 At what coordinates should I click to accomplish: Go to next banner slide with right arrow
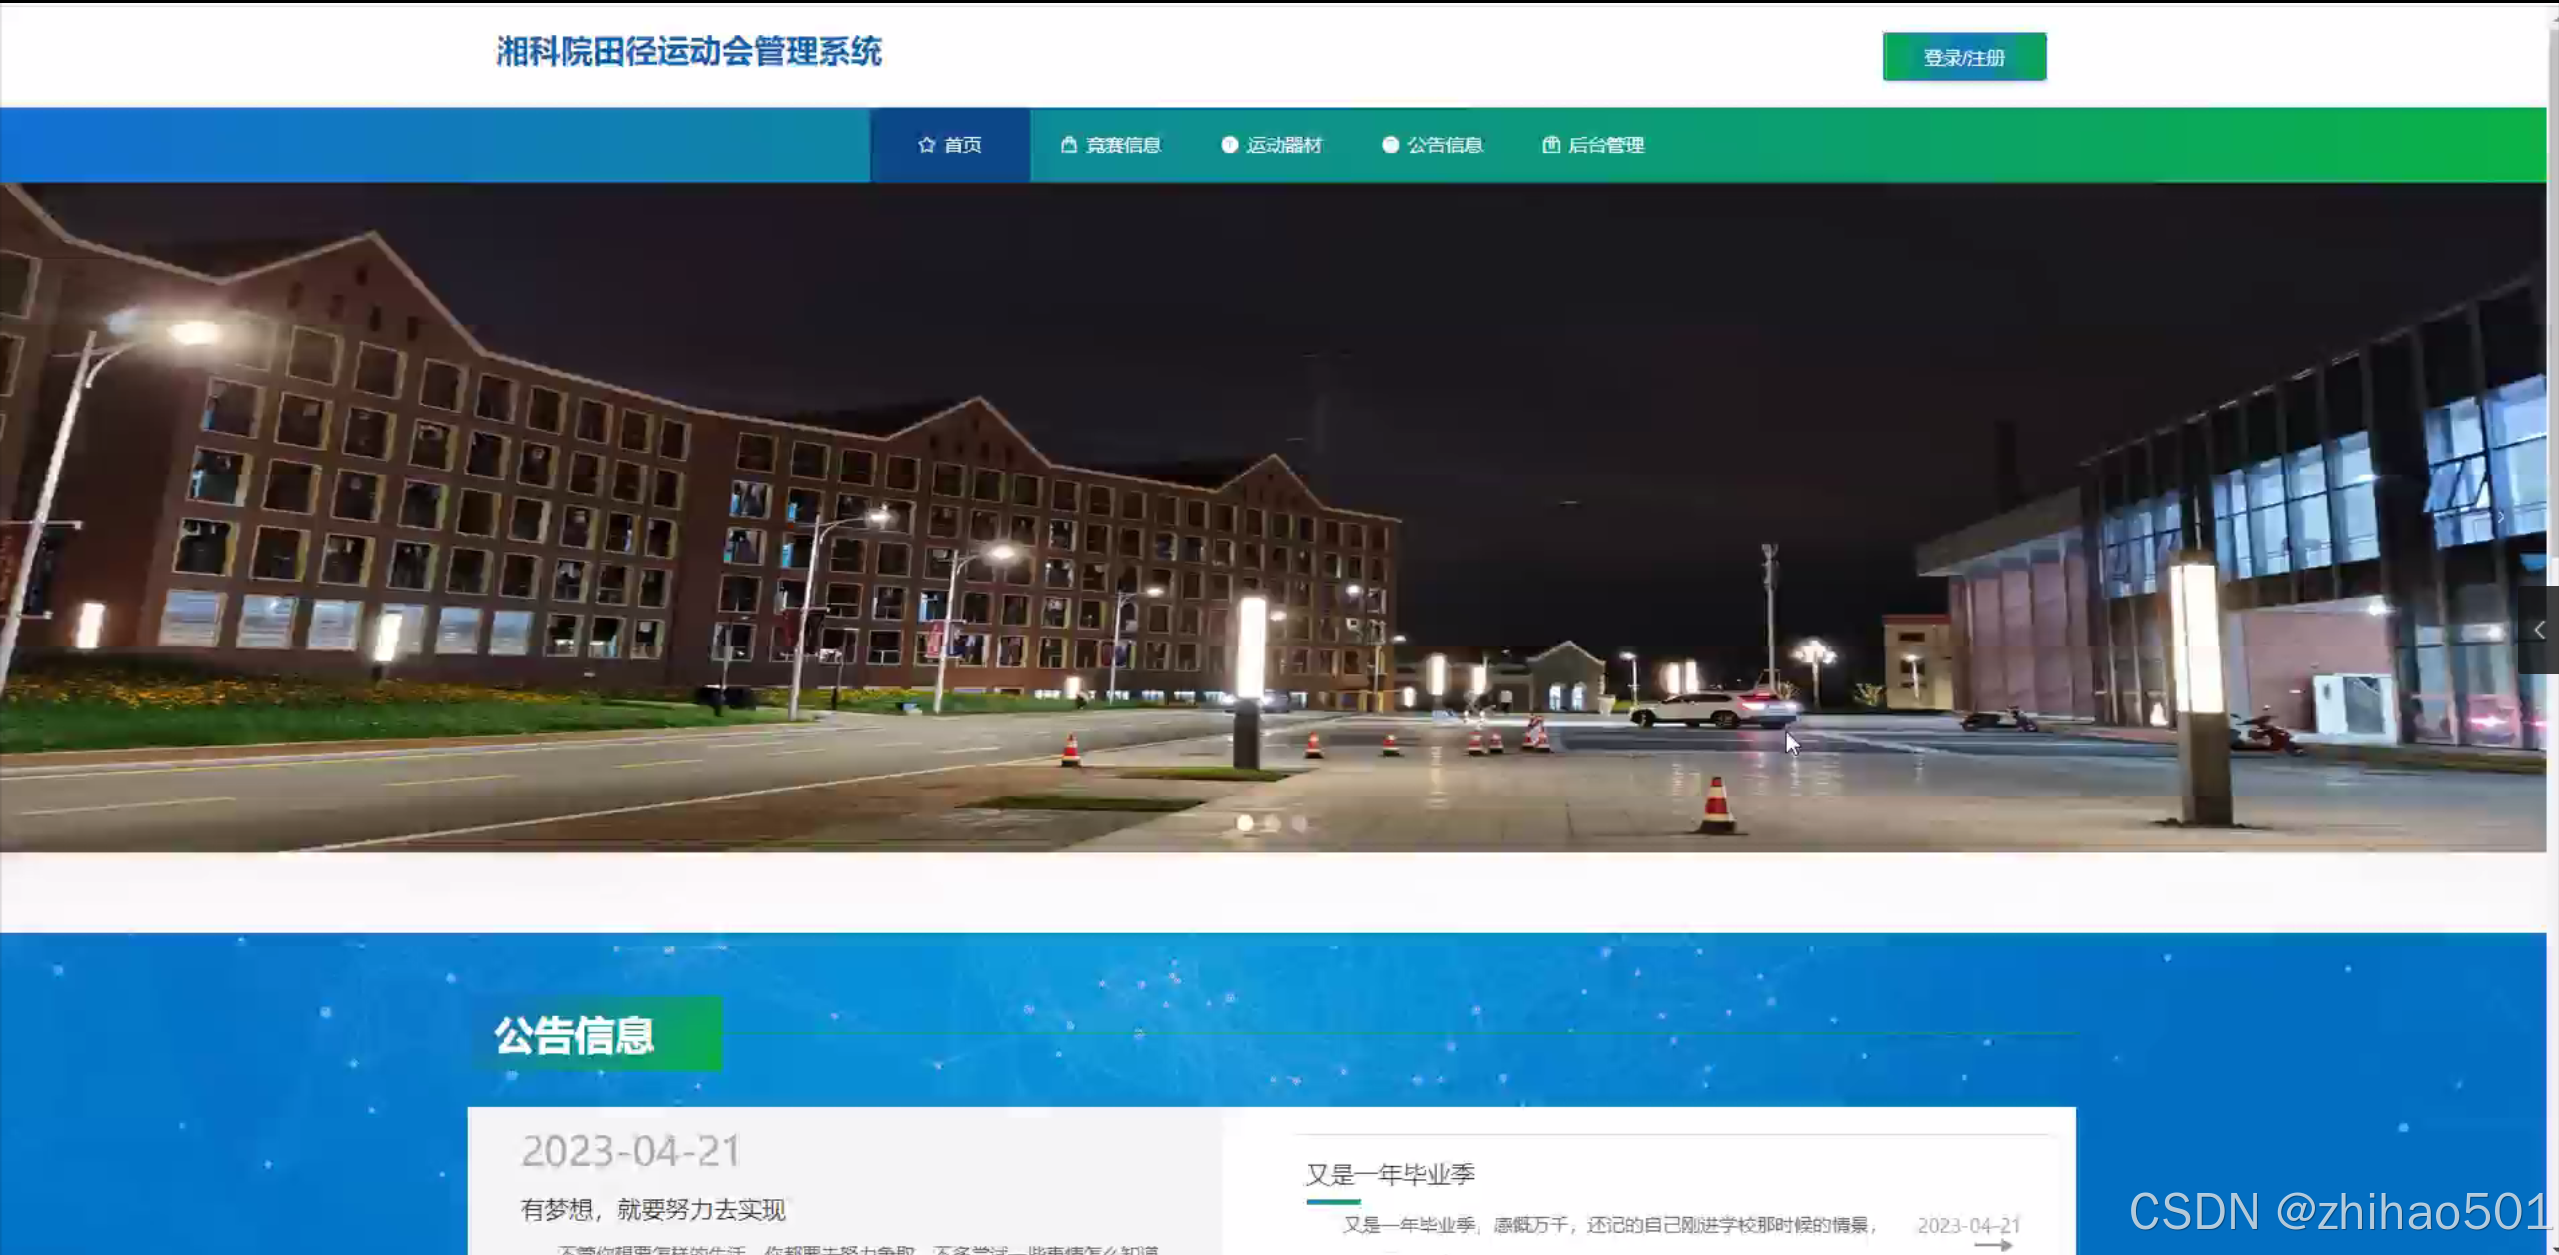tap(2500, 517)
